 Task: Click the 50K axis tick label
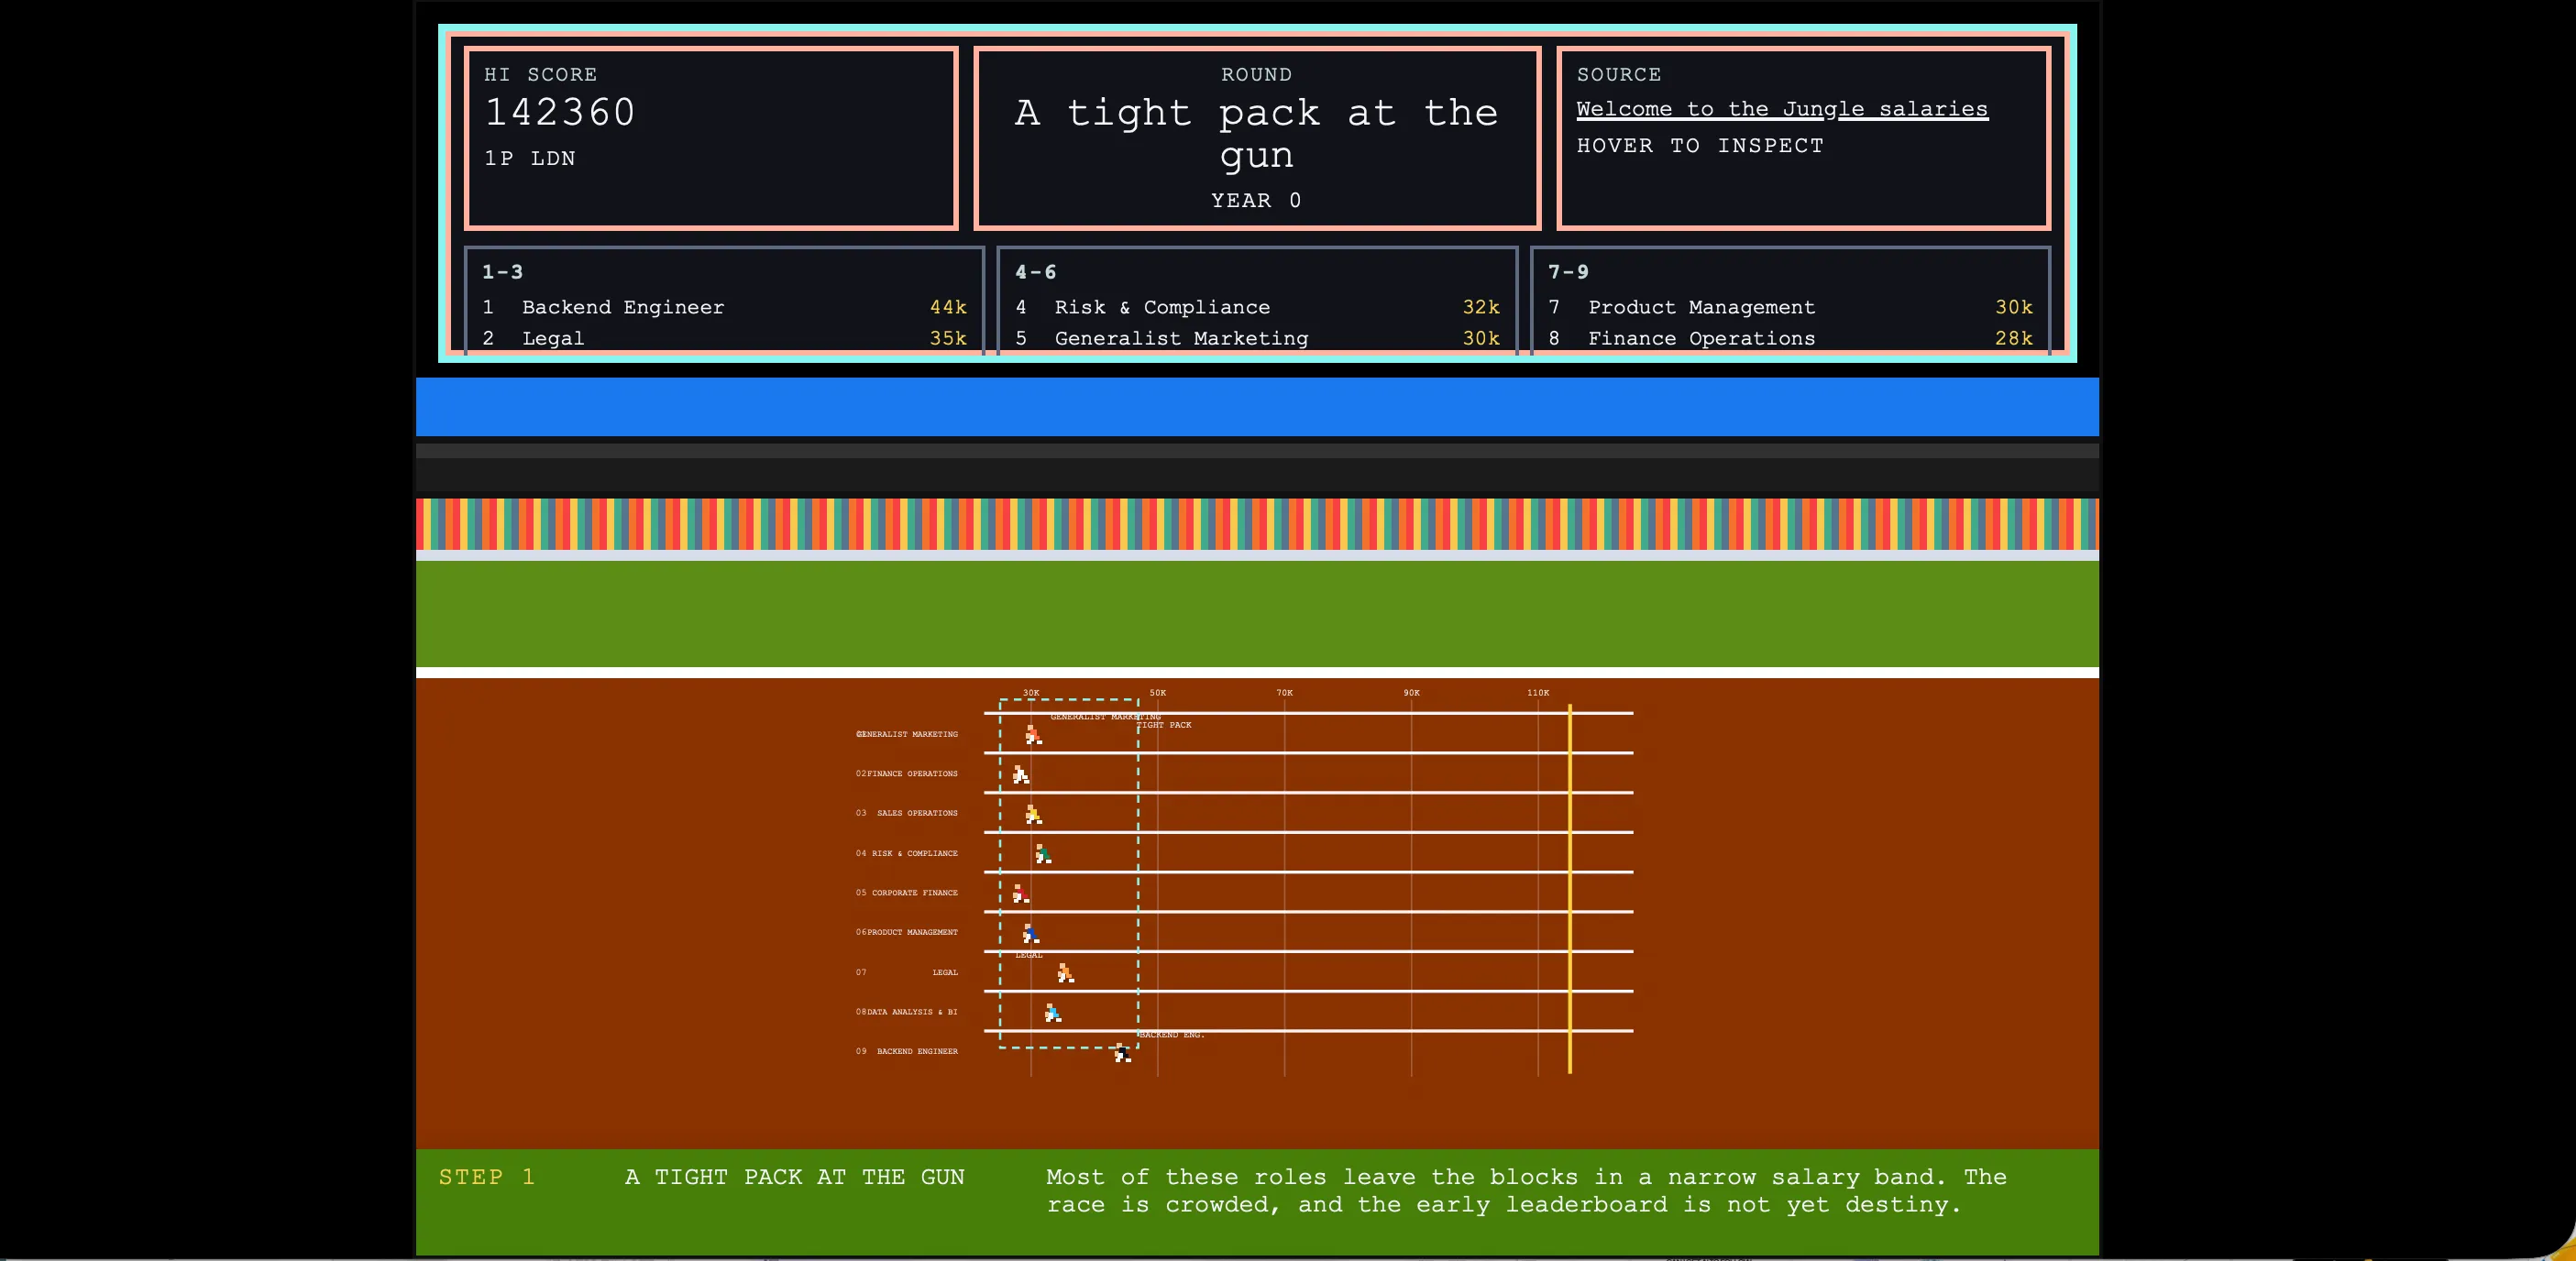(1158, 692)
